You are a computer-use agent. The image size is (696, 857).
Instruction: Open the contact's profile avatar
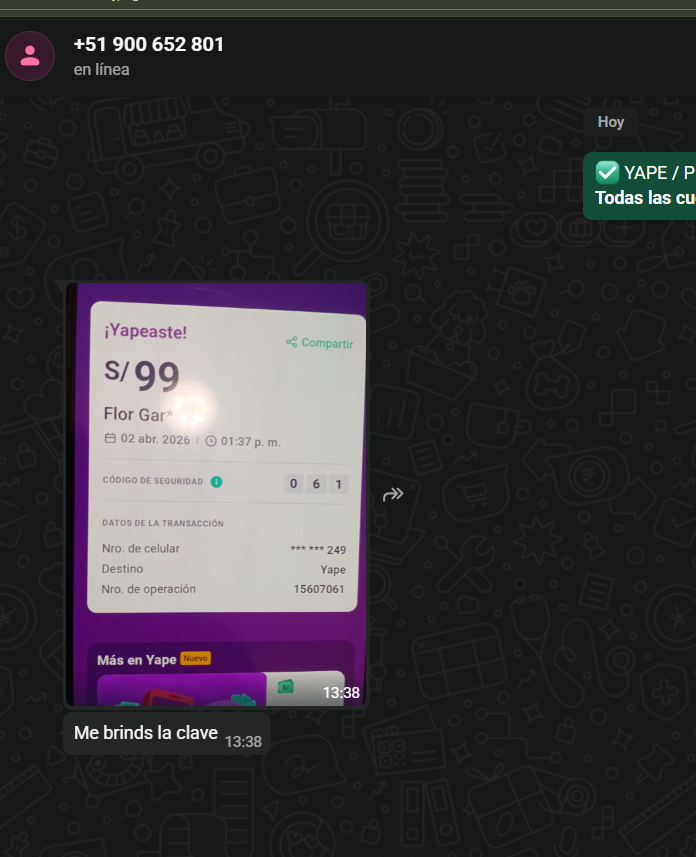pyautogui.click(x=30, y=56)
